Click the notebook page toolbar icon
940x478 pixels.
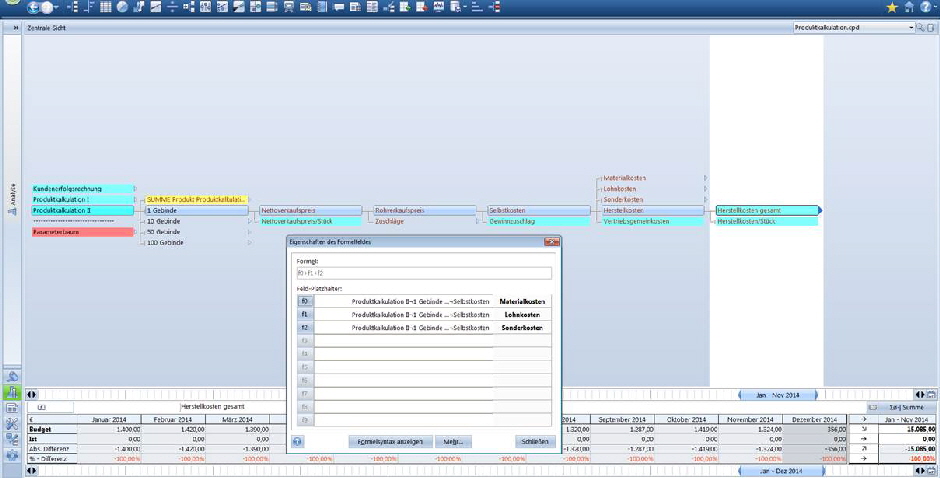[322, 7]
